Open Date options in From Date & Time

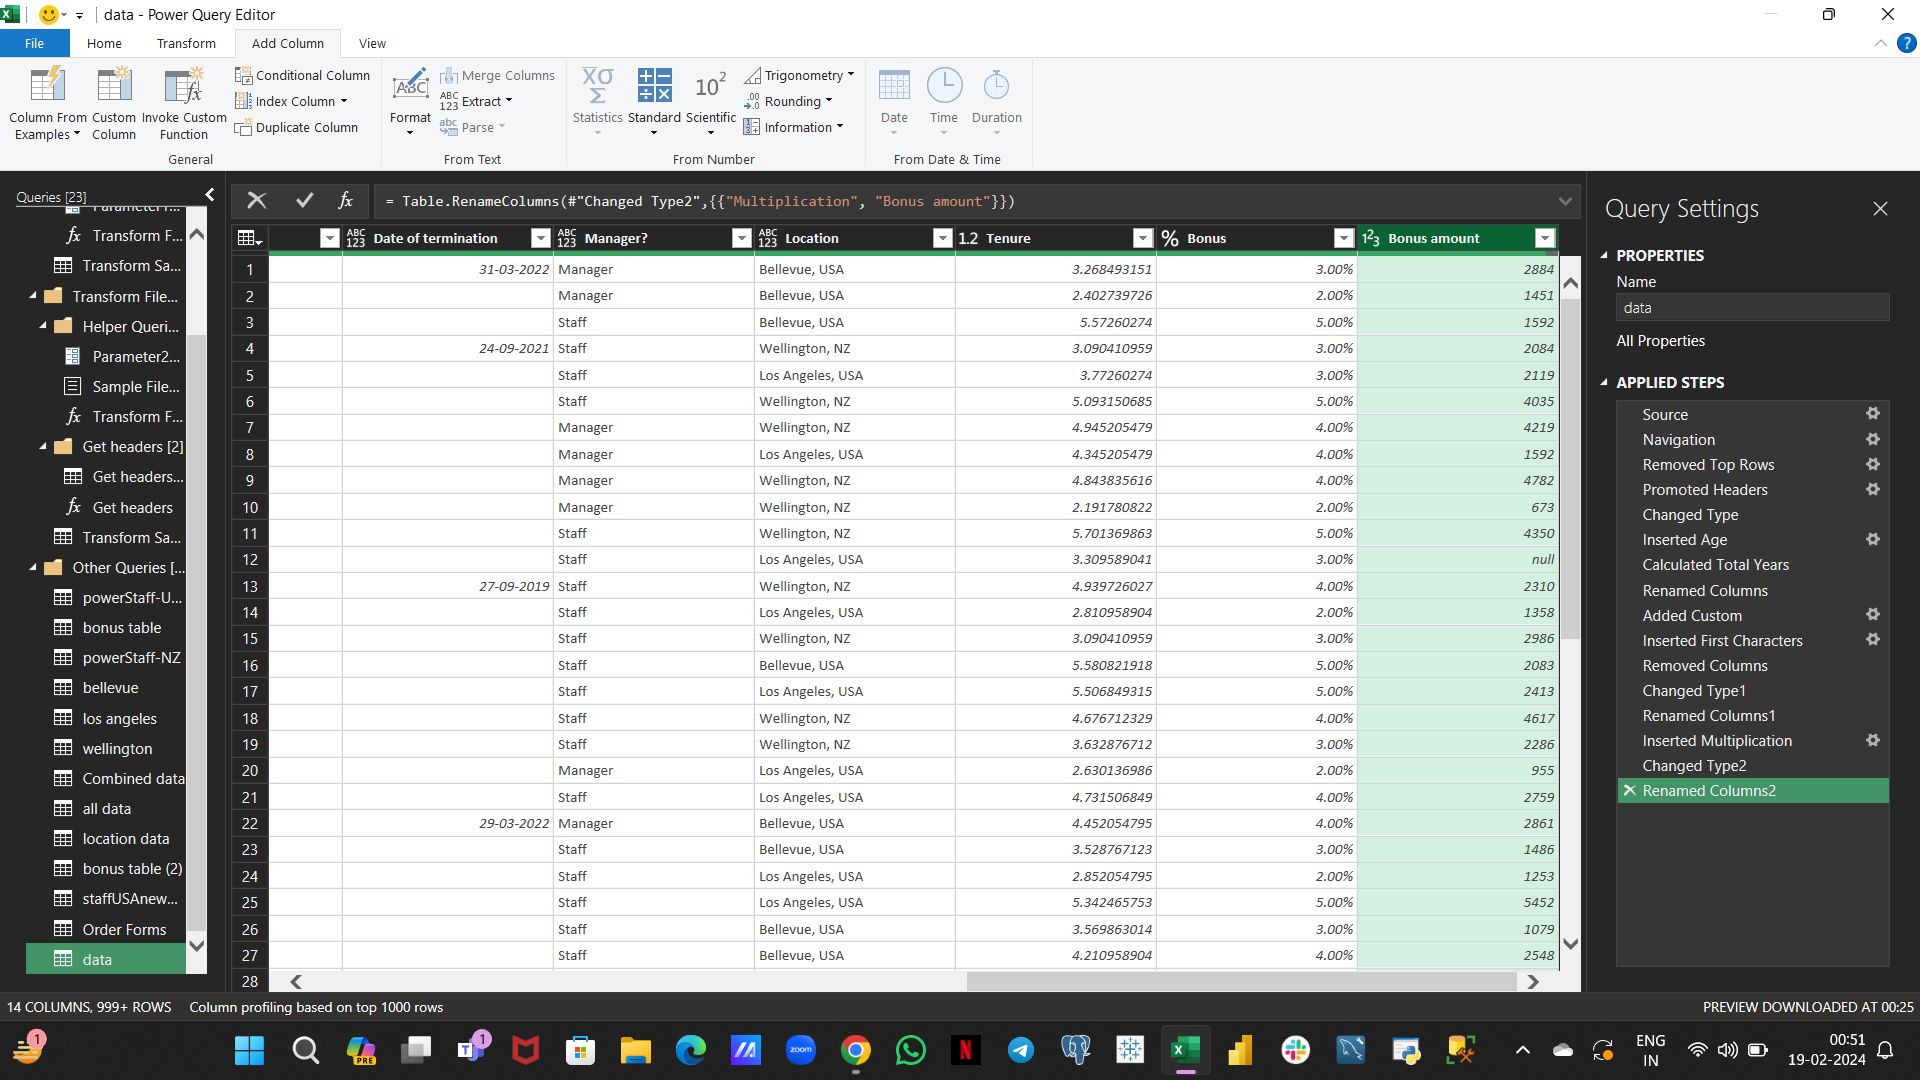tap(893, 100)
